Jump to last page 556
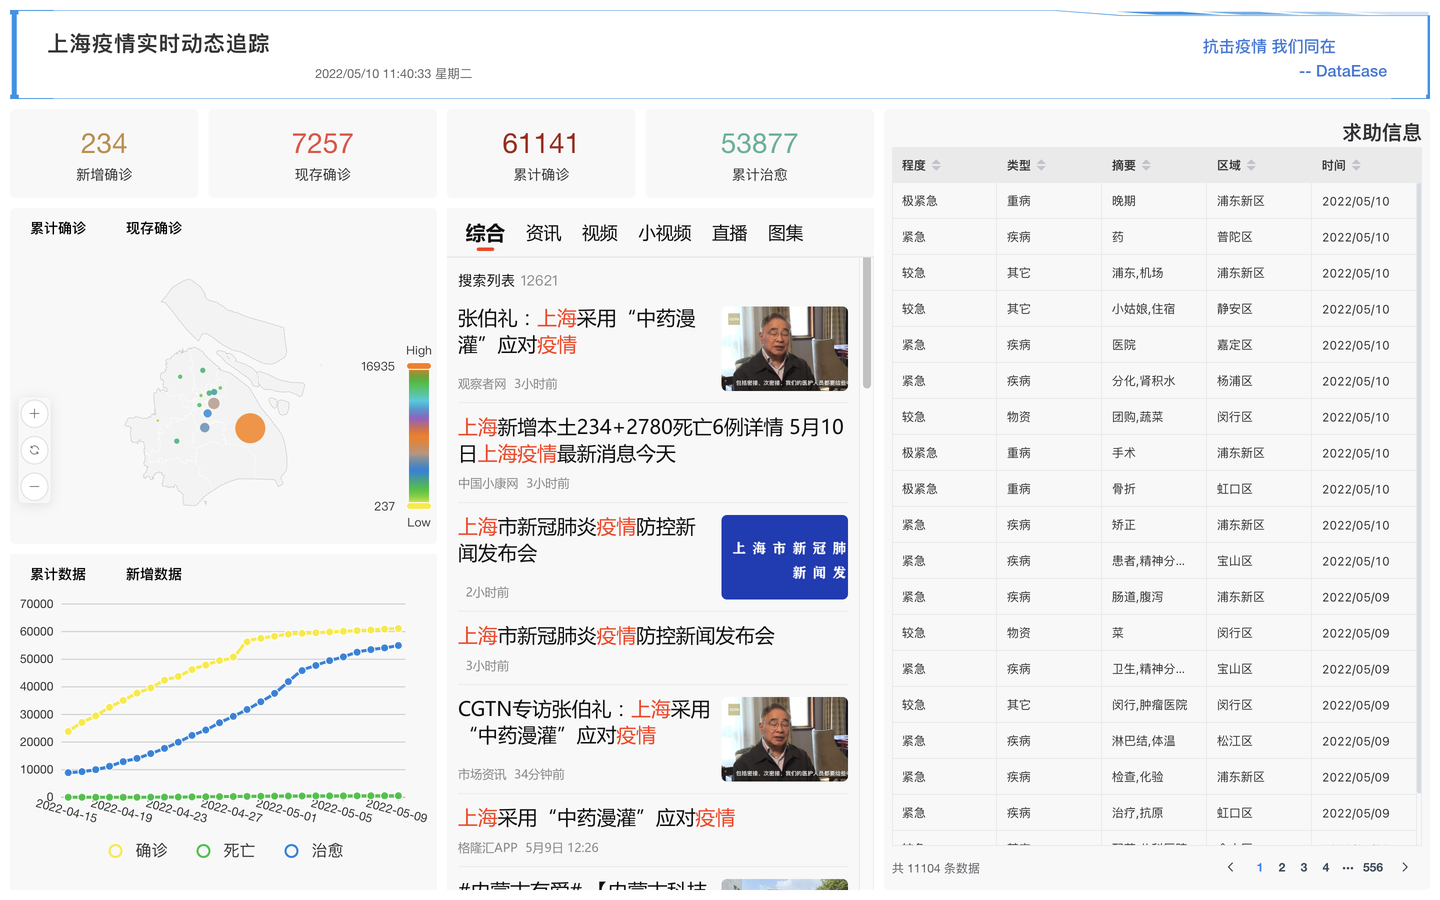The height and width of the screenshot is (900, 1440). tap(1373, 867)
